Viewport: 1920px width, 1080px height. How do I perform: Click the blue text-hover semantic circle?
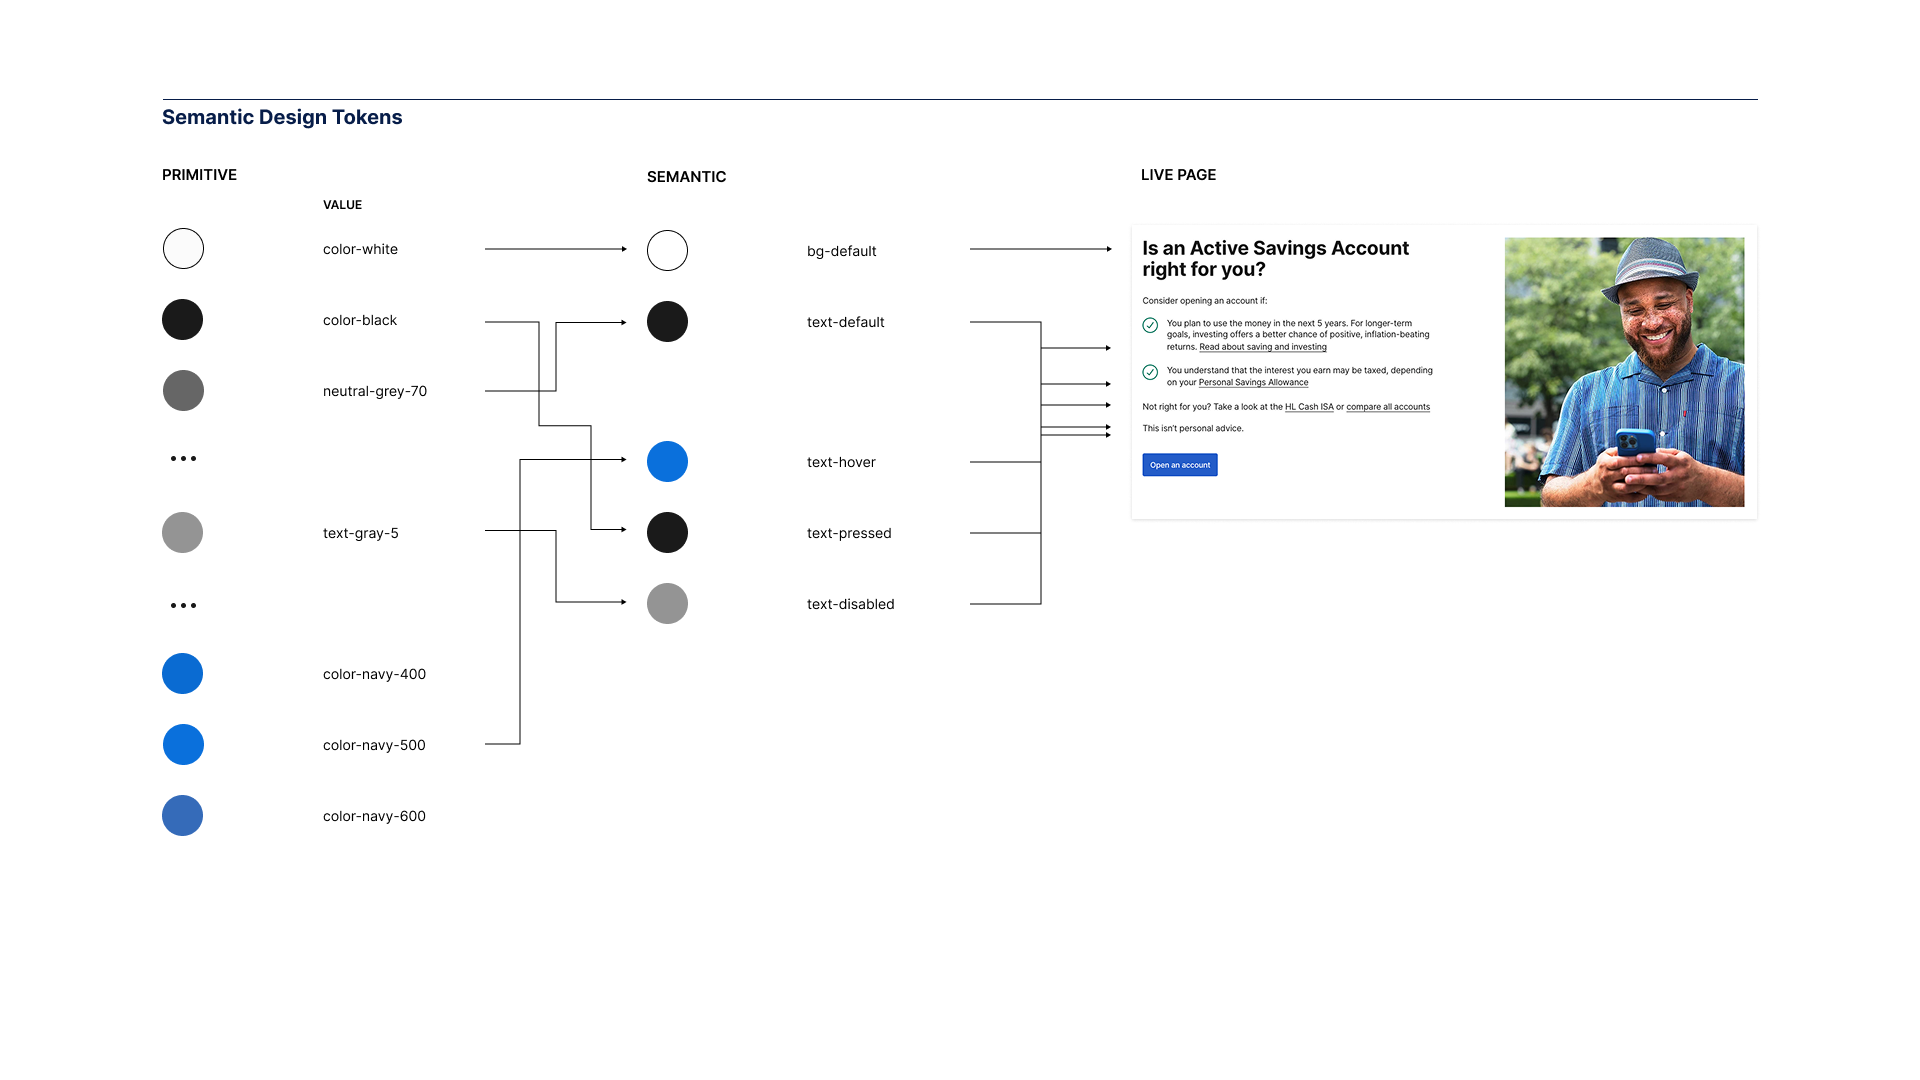coord(667,461)
